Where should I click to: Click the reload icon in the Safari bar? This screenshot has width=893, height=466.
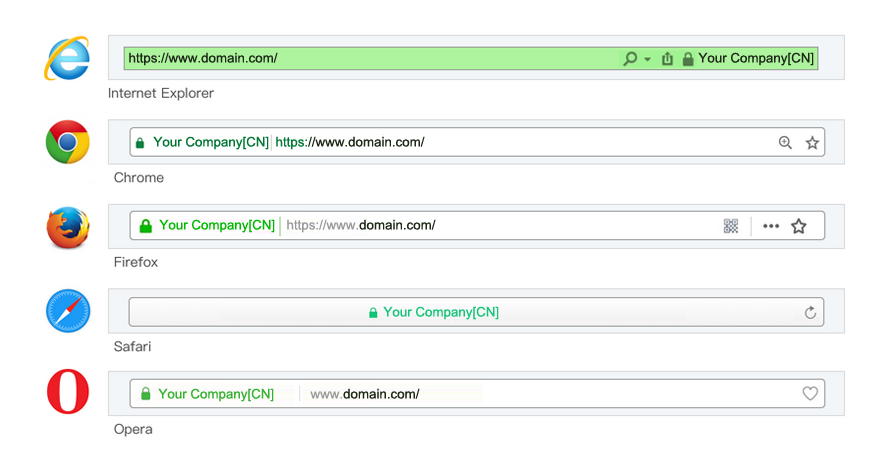pyautogui.click(x=810, y=312)
